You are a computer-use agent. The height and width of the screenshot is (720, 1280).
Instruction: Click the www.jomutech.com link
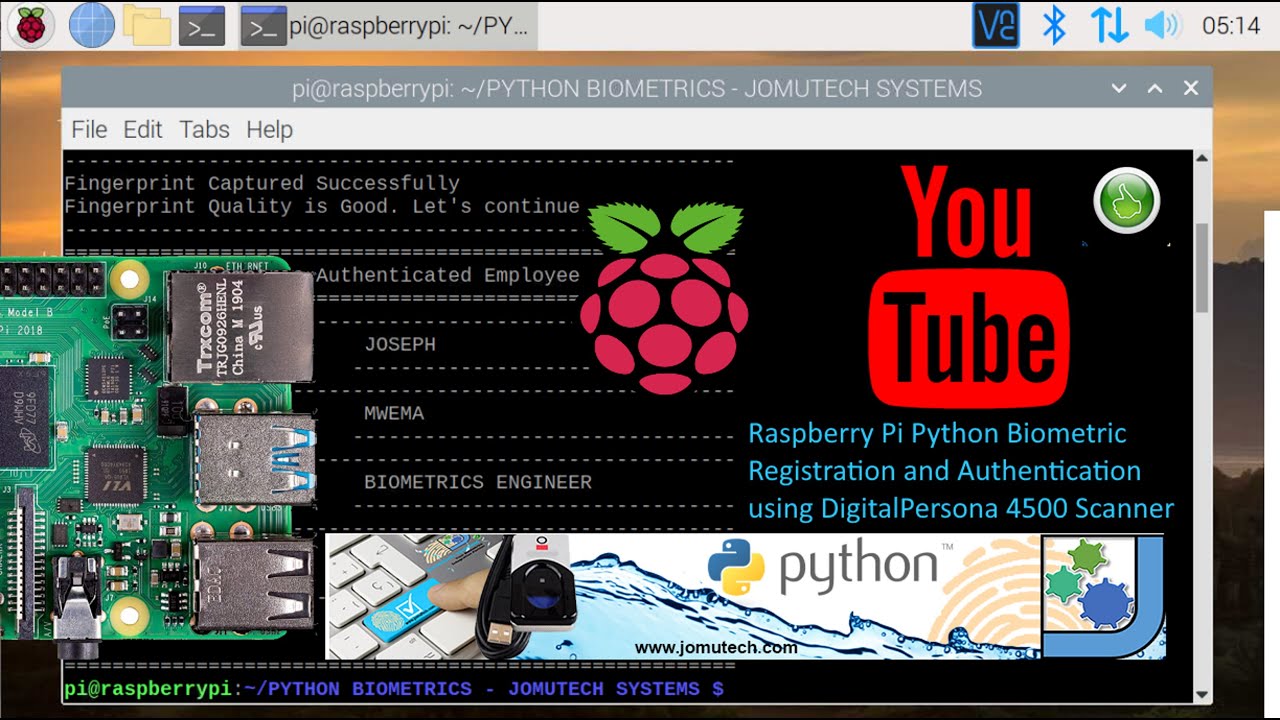point(716,647)
